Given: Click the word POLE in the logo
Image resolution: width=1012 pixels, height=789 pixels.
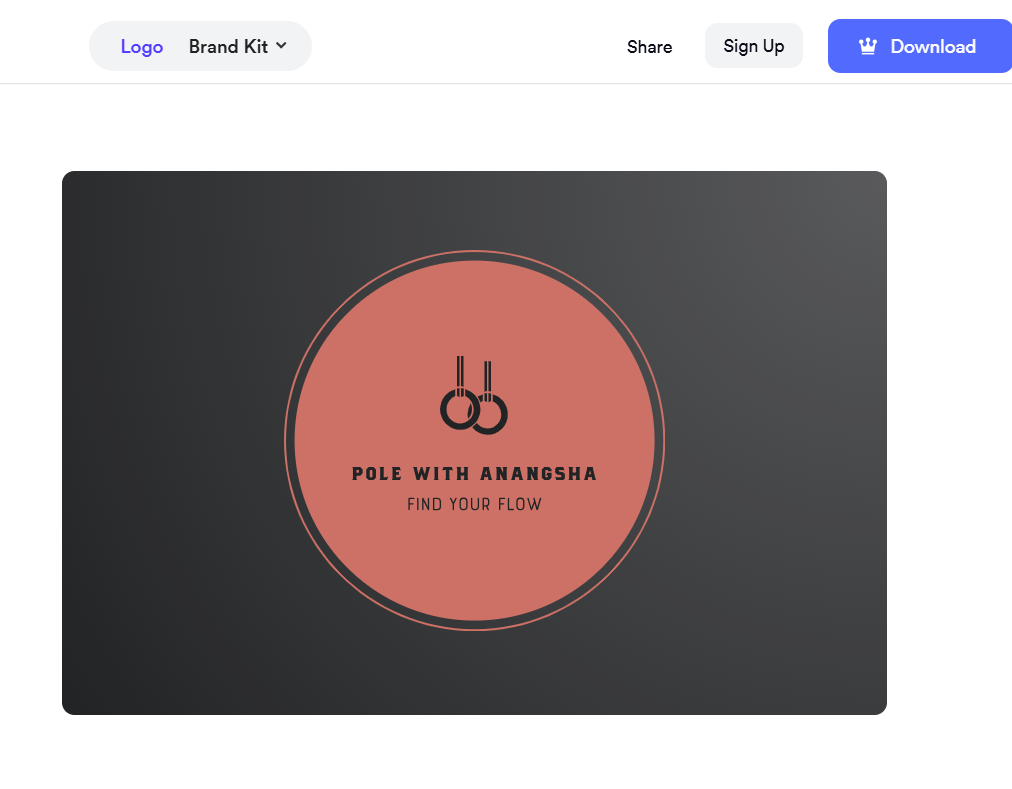Looking at the screenshot, I should pyautogui.click(x=377, y=473).
